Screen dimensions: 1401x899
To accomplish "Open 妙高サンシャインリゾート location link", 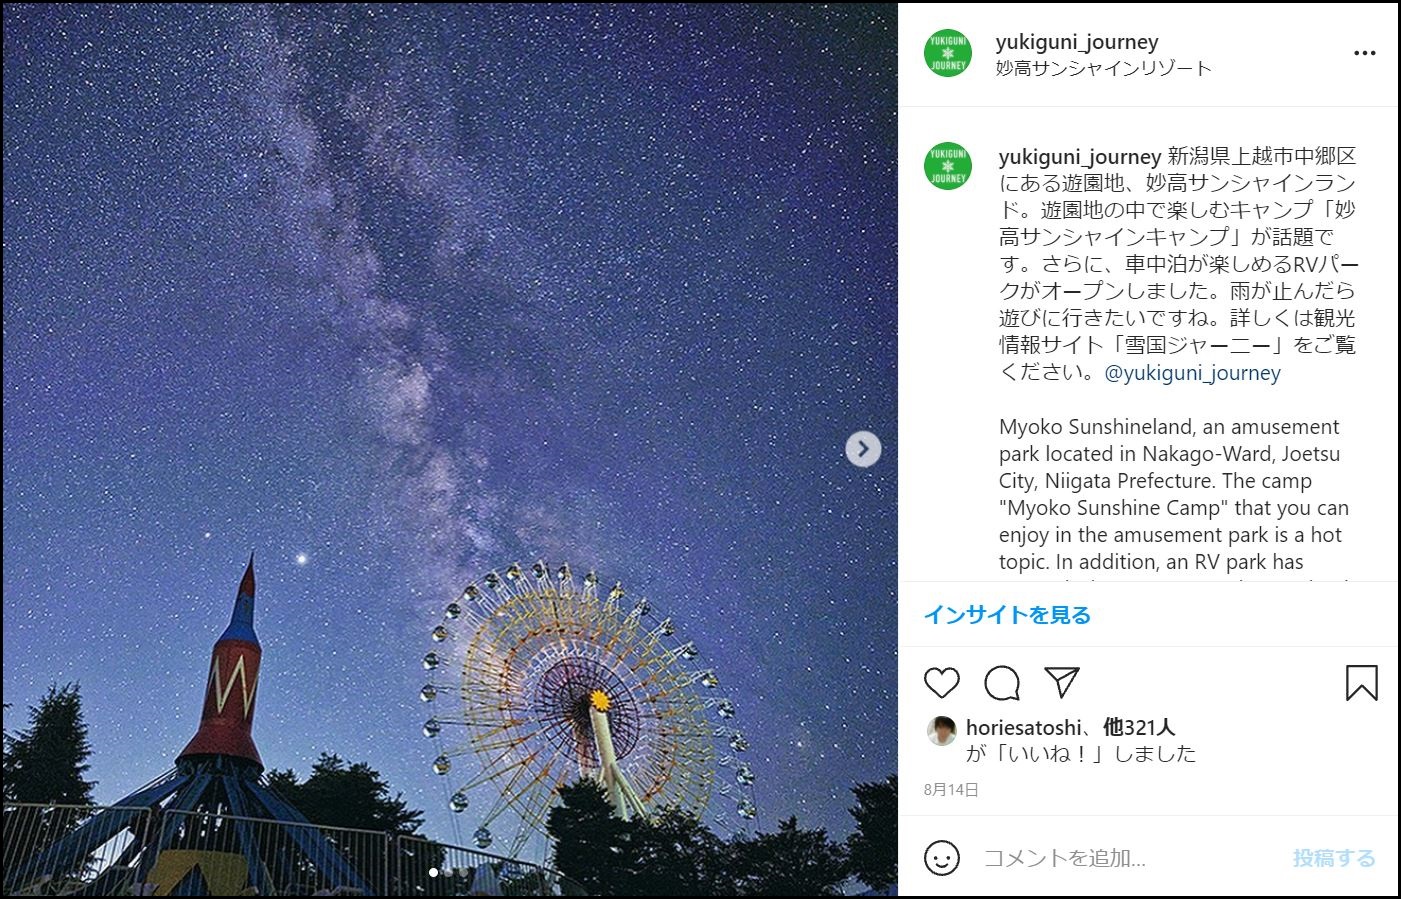I will (x=1103, y=68).
